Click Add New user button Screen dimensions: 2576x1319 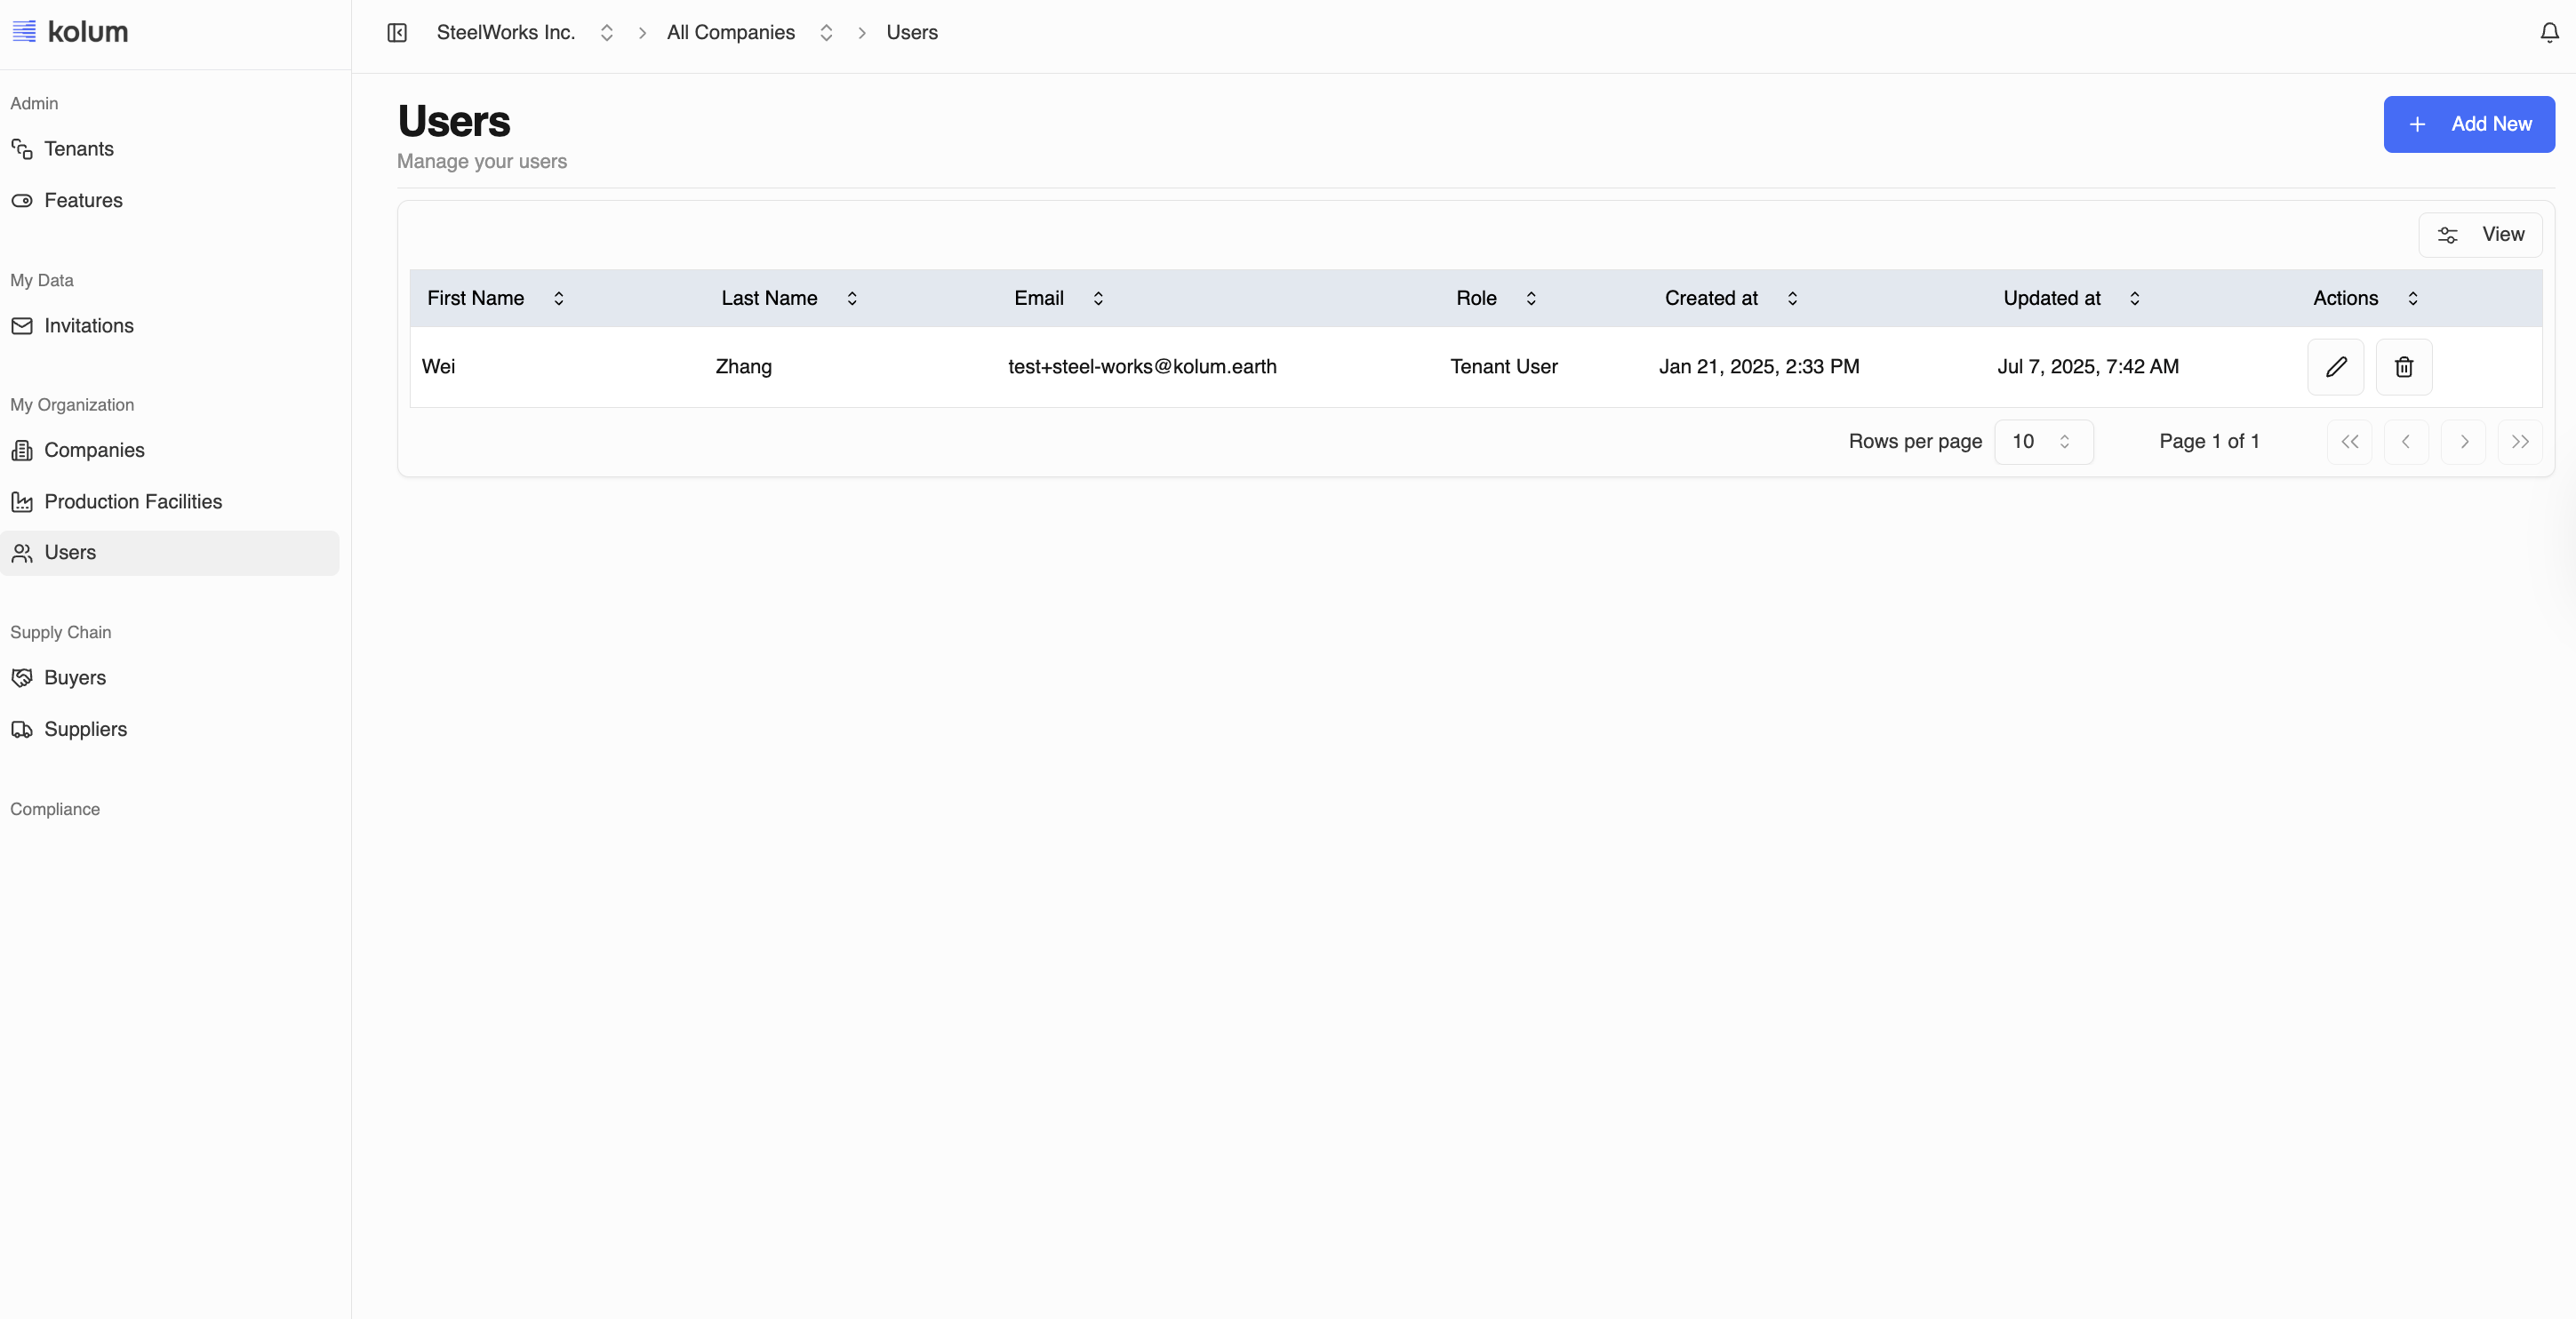coord(2468,124)
